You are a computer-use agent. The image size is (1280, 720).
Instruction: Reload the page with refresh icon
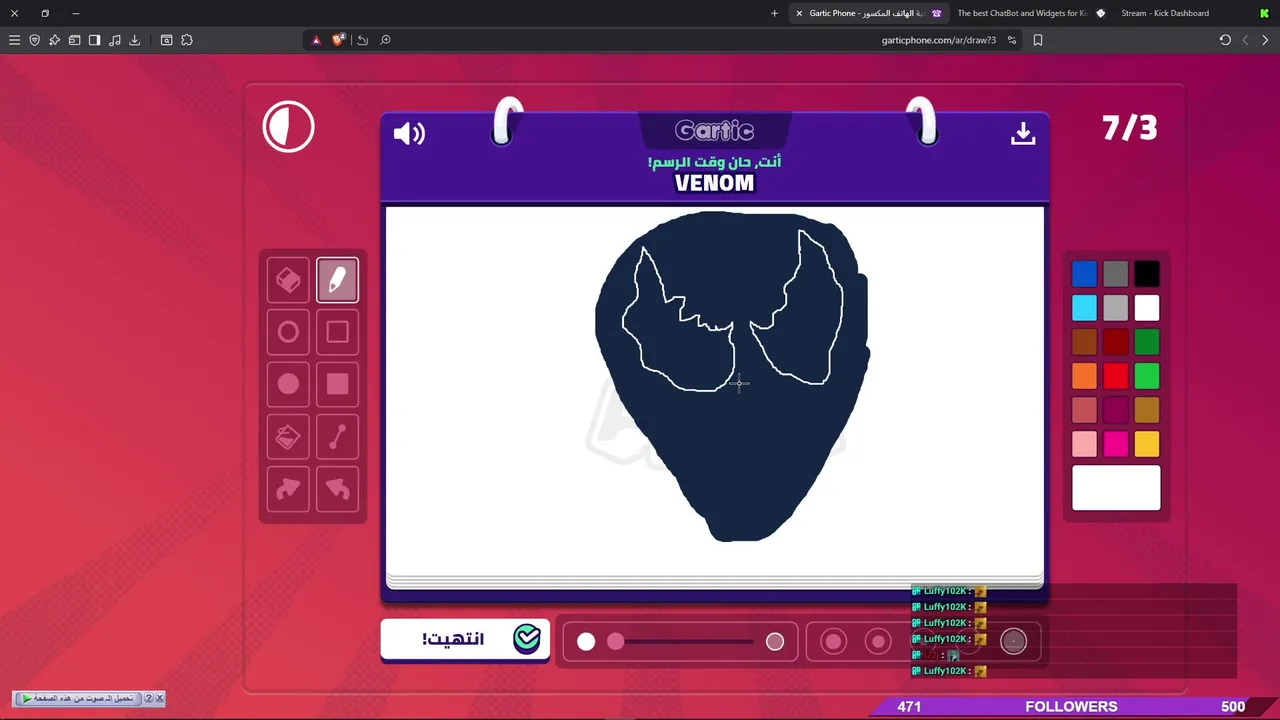tap(1225, 40)
